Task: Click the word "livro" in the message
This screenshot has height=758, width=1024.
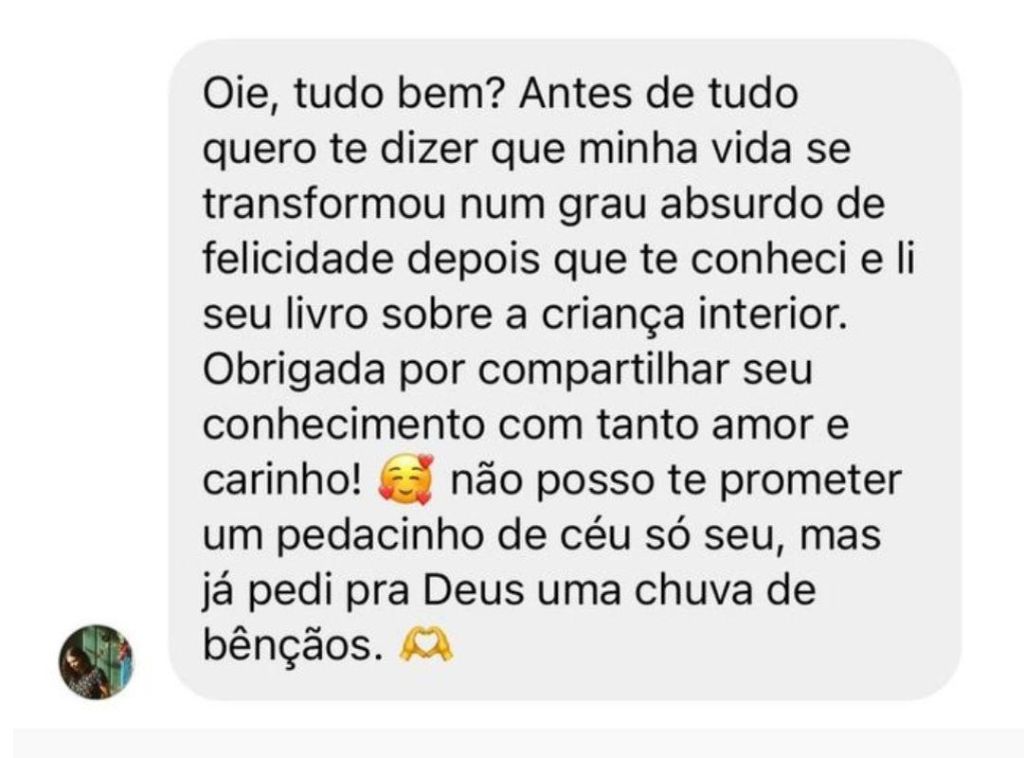Action: [x=327, y=315]
